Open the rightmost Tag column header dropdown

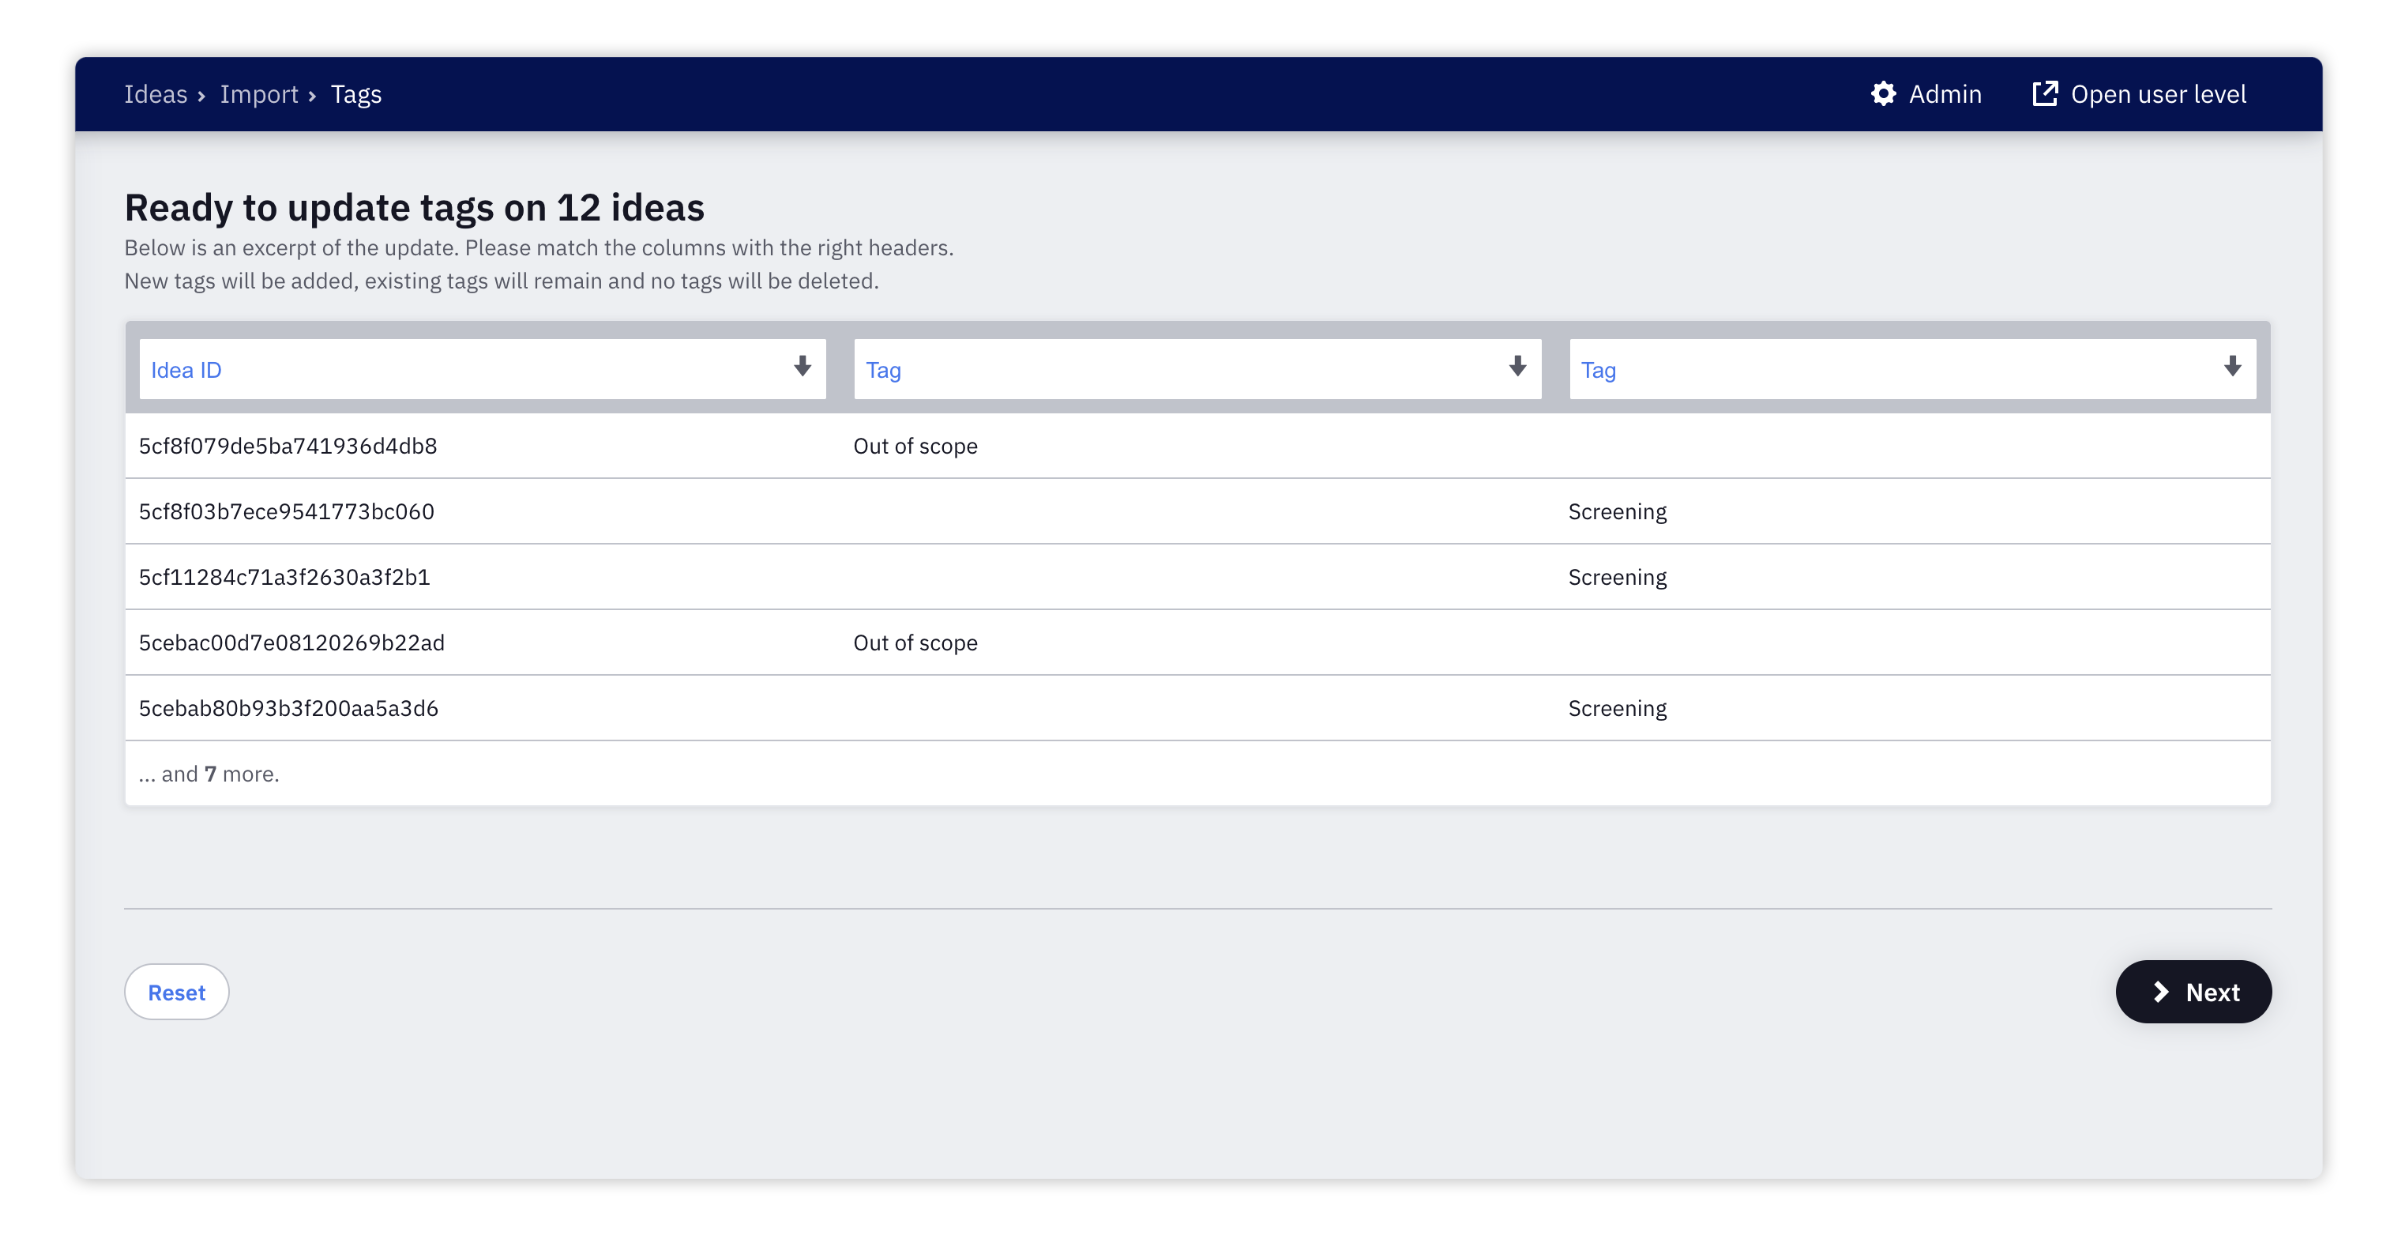click(1912, 369)
